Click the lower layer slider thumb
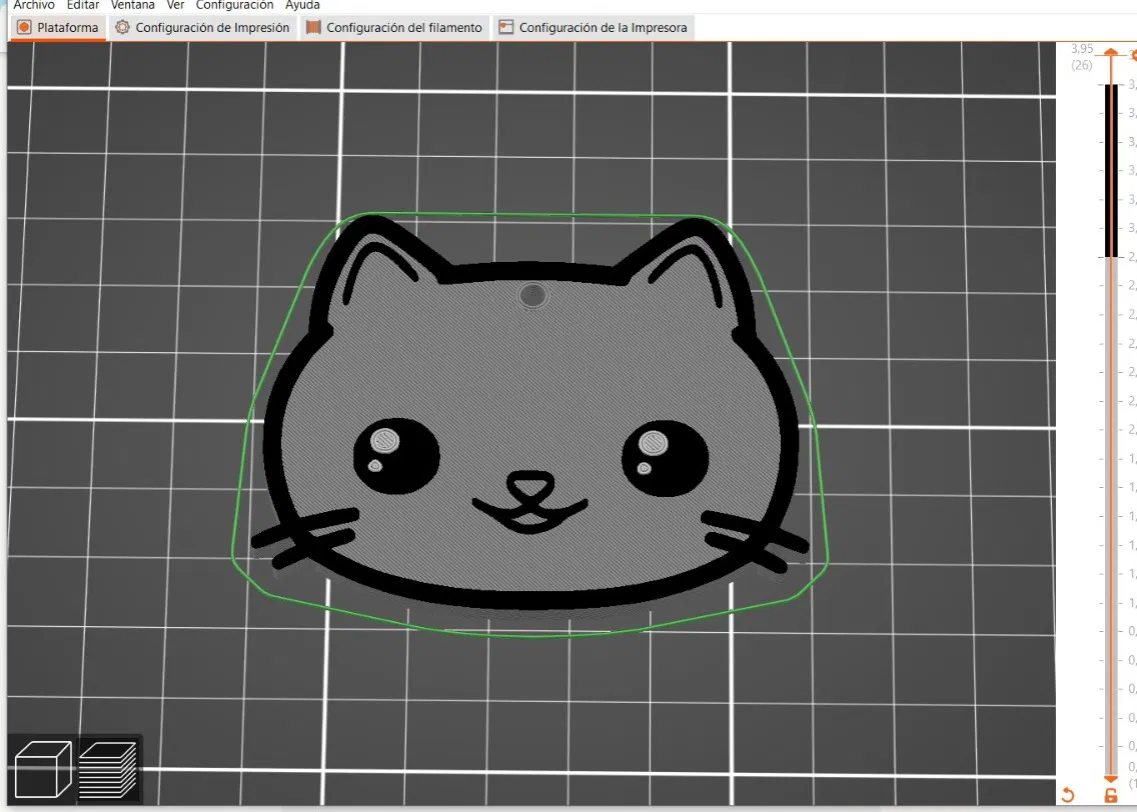 (x=1111, y=779)
